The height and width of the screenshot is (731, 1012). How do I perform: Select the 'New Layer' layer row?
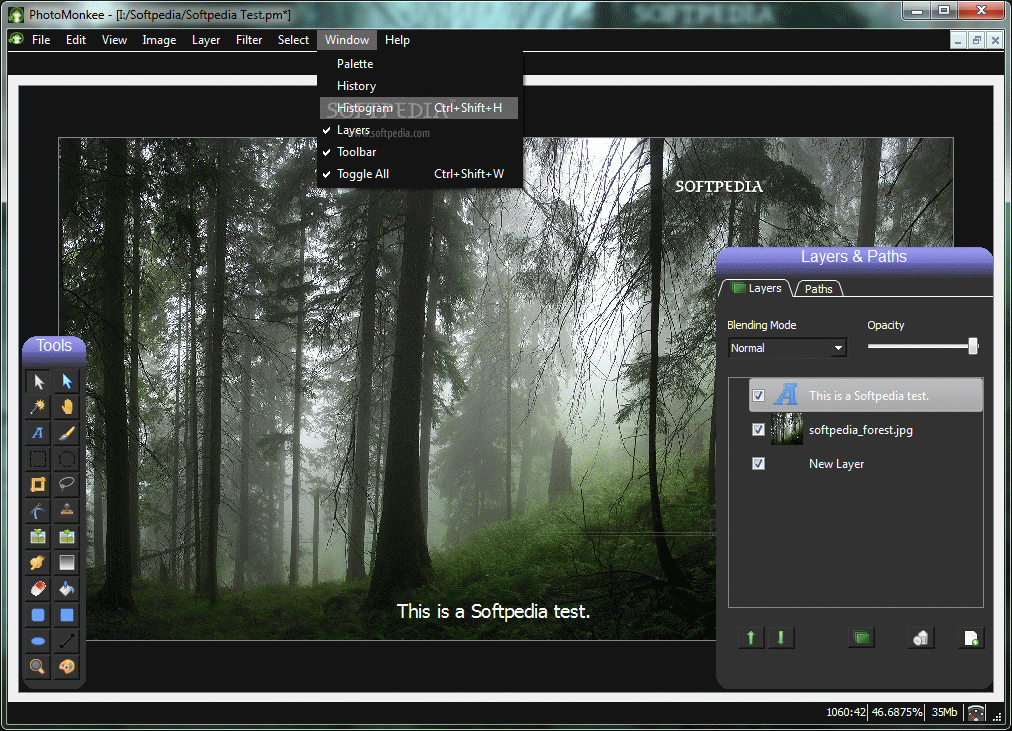[x=866, y=463]
